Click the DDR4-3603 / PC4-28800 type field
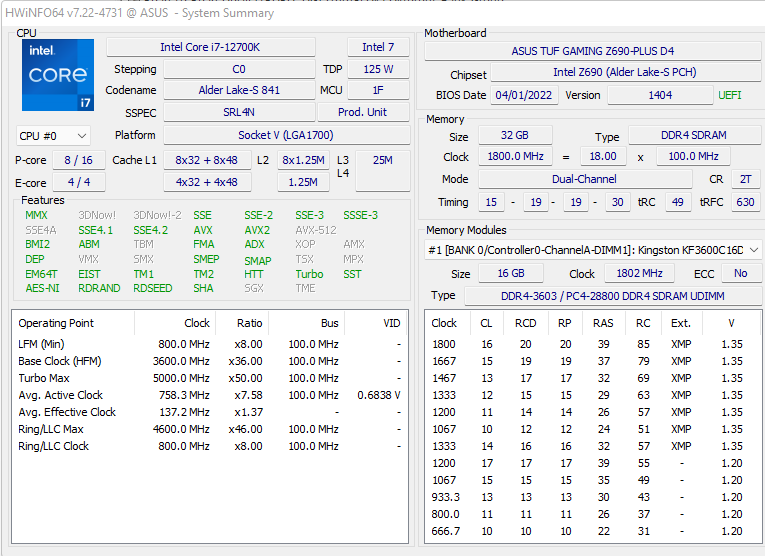 click(x=613, y=296)
